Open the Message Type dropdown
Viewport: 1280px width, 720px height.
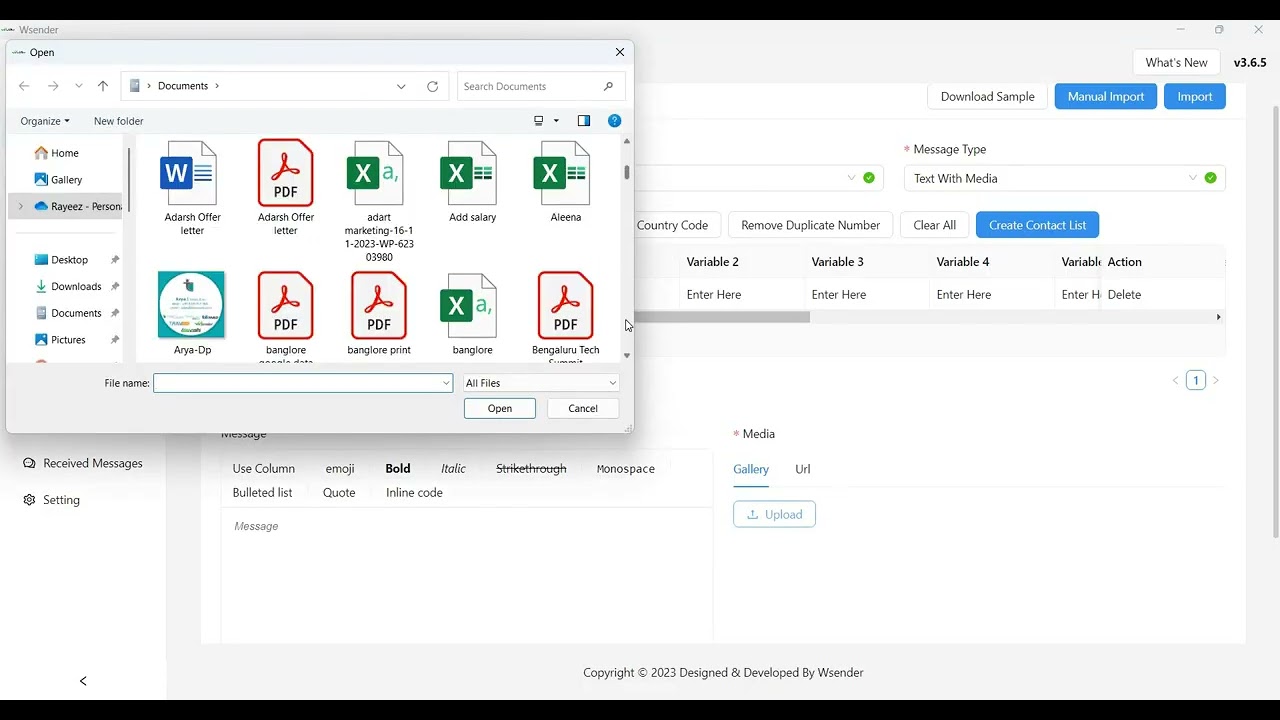click(1064, 178)
